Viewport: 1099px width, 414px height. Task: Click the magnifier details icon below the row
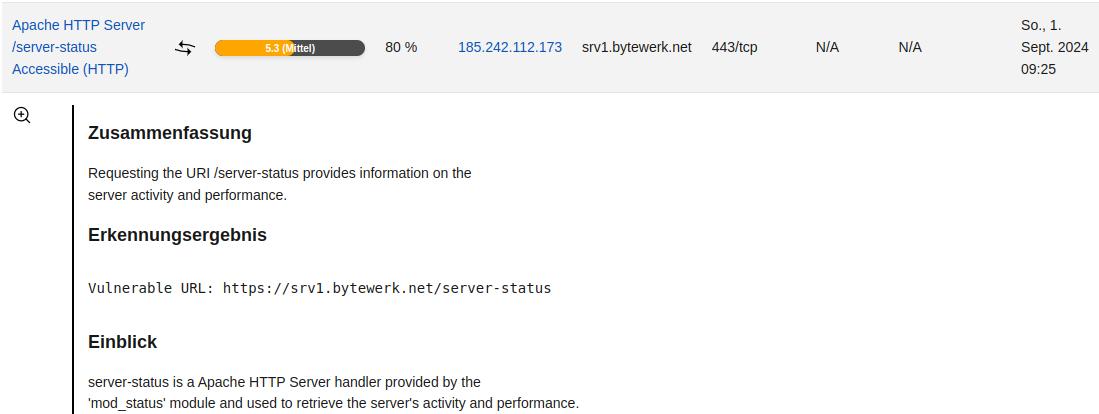[x=22, y=116]
